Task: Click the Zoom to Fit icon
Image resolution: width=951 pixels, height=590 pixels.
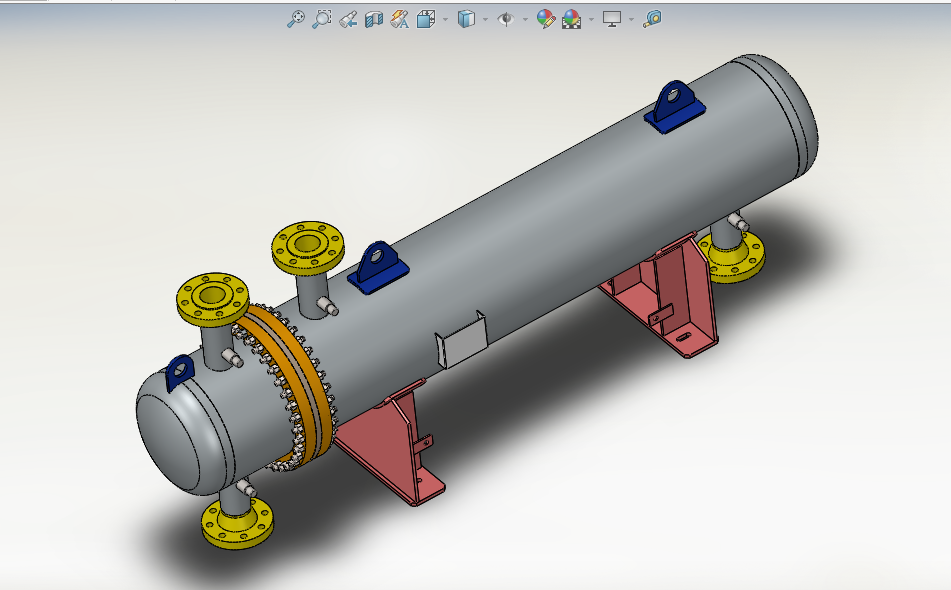Action: [296, 18]
